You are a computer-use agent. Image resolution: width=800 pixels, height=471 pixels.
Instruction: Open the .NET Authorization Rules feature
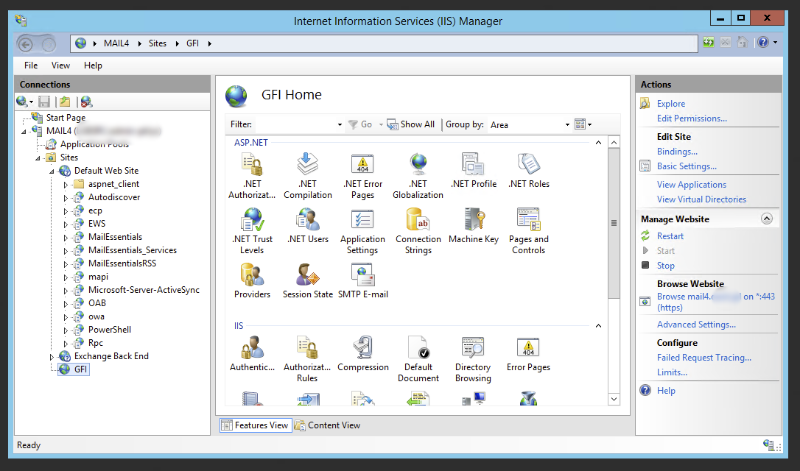click(x=252, y=176)
